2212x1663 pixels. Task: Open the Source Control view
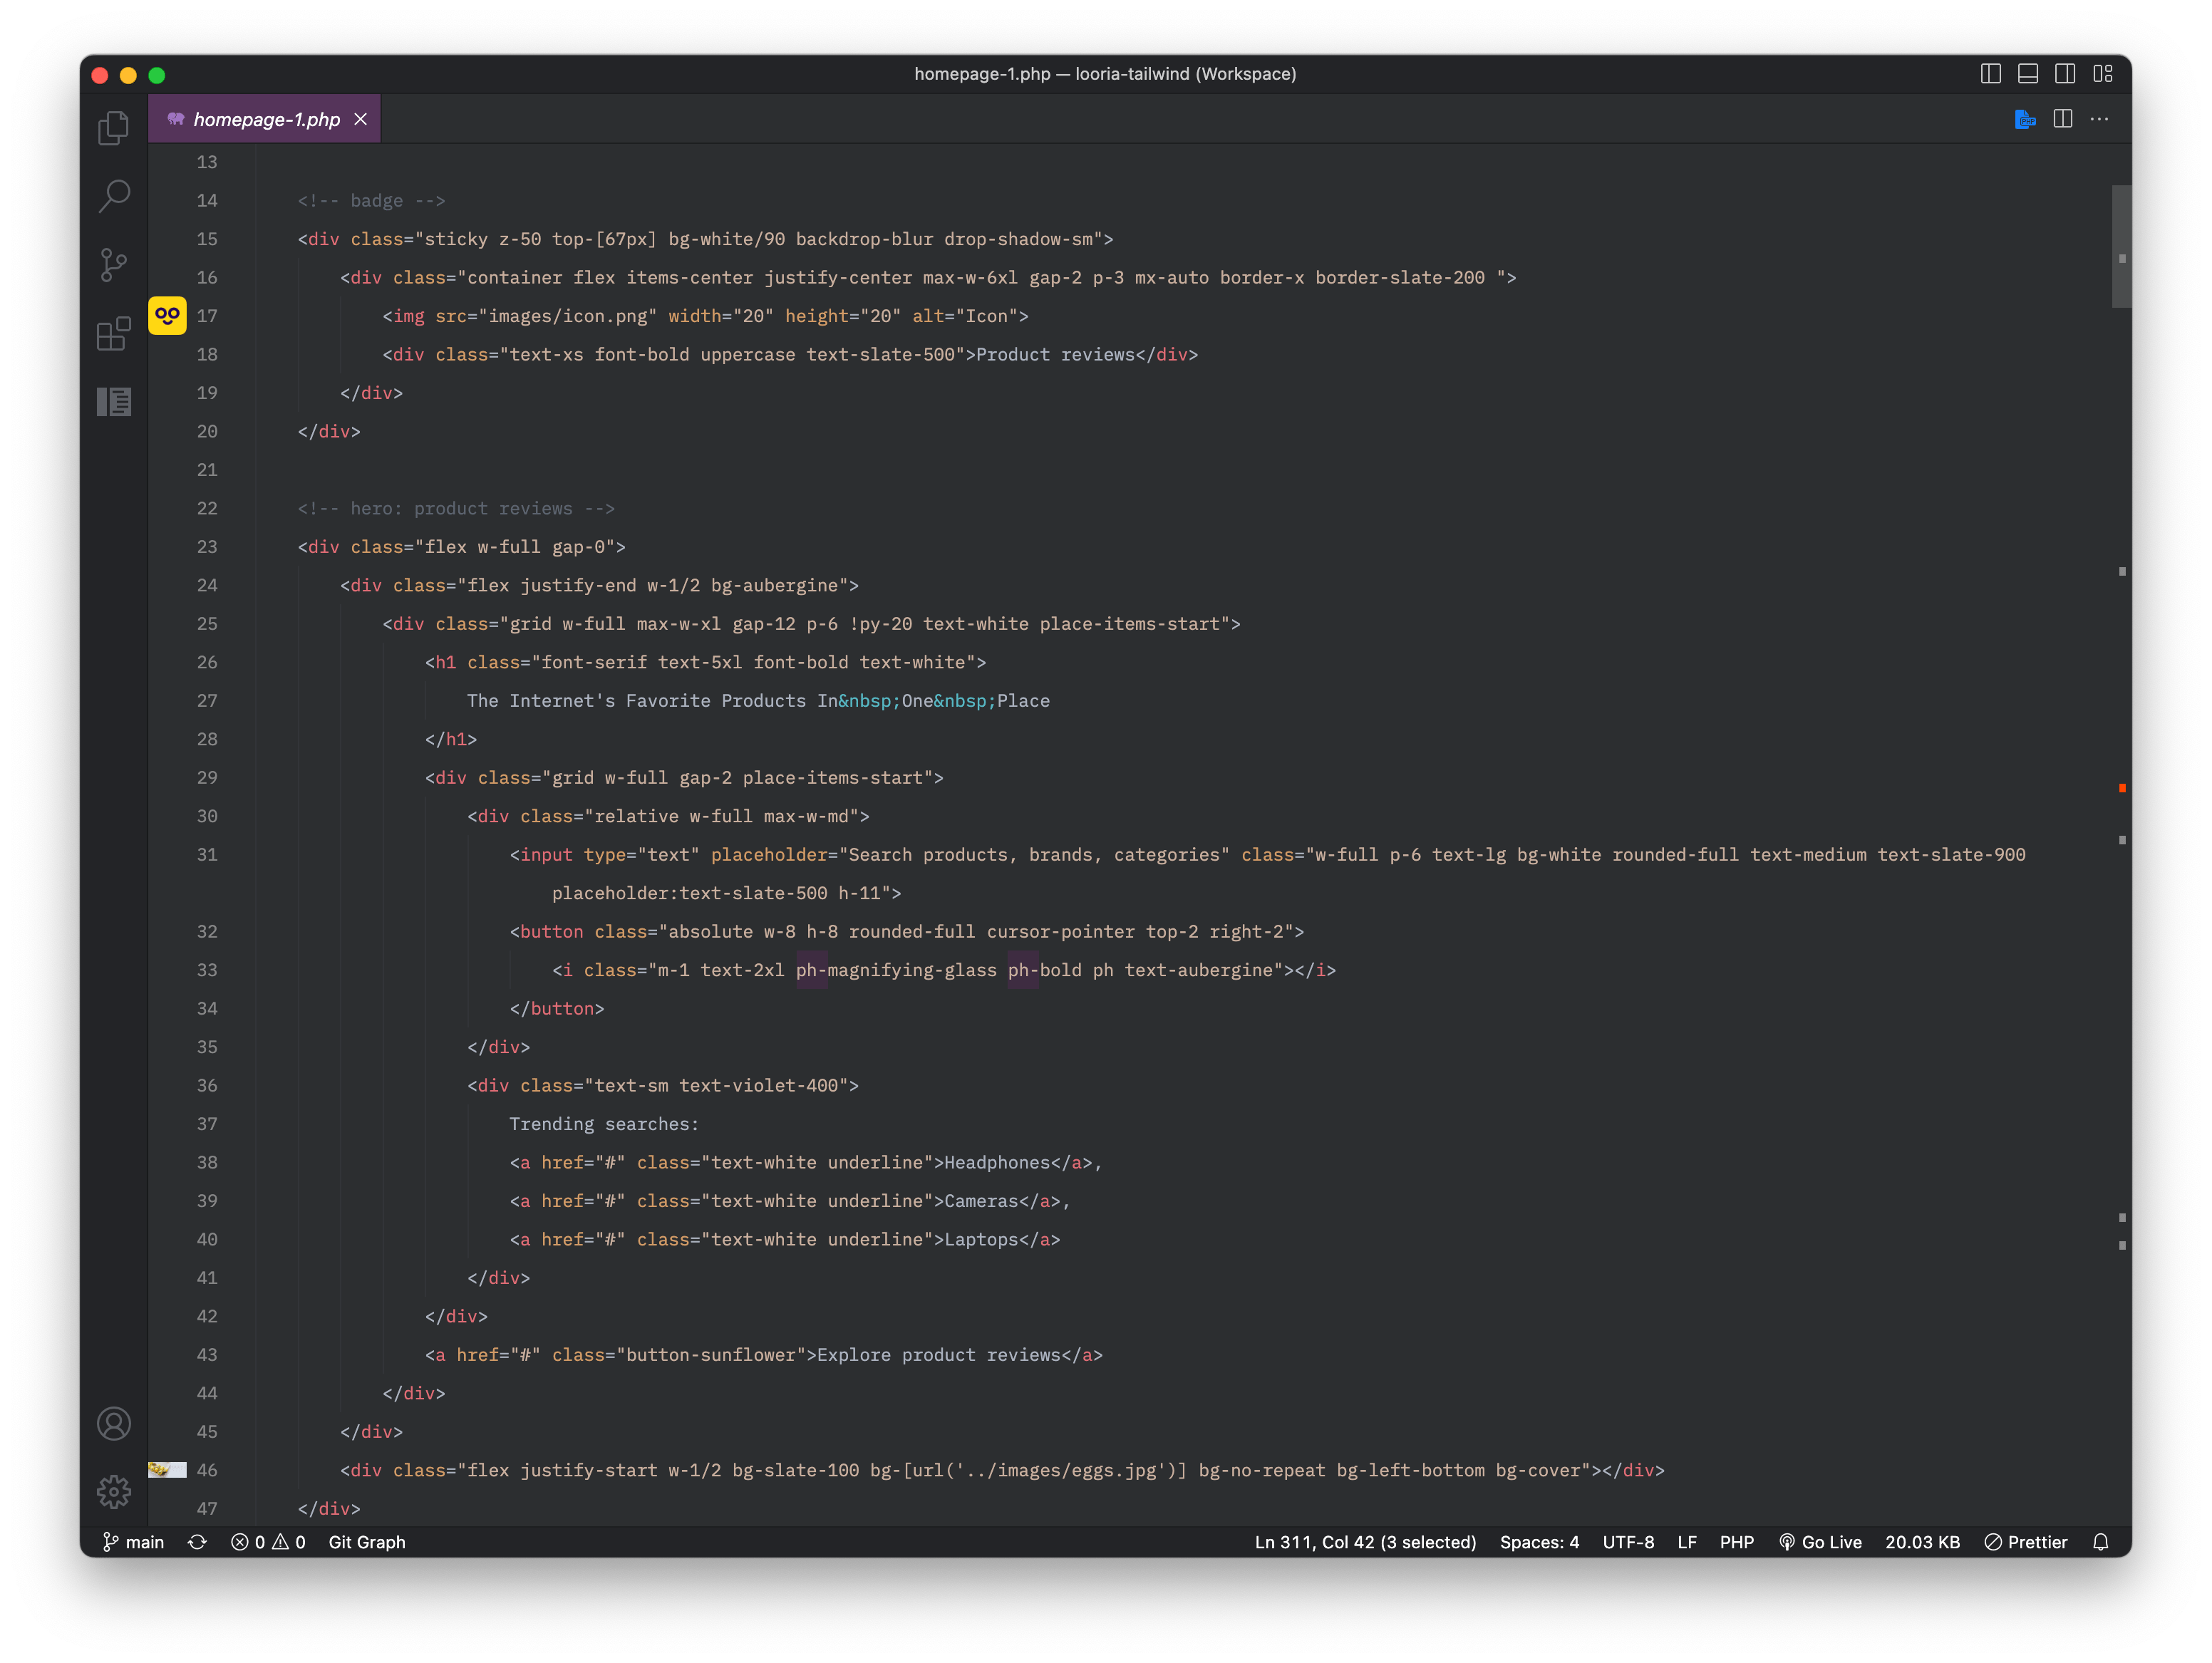(114, 265)
